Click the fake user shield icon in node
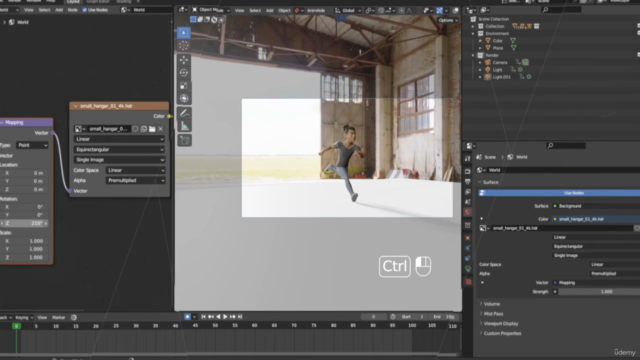The height and width of the screenshot is (360, 640). click(135, 129)
